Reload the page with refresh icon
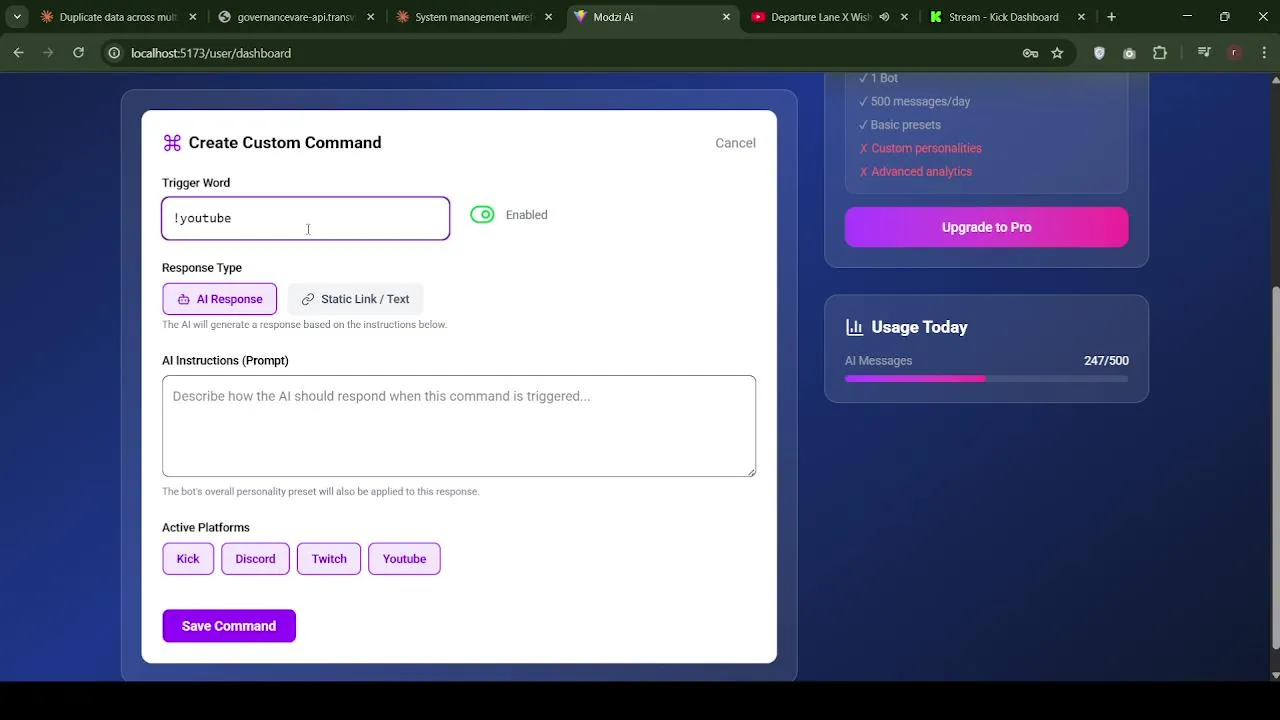The width and height of the screenshot is (1280, 720). 78,53
